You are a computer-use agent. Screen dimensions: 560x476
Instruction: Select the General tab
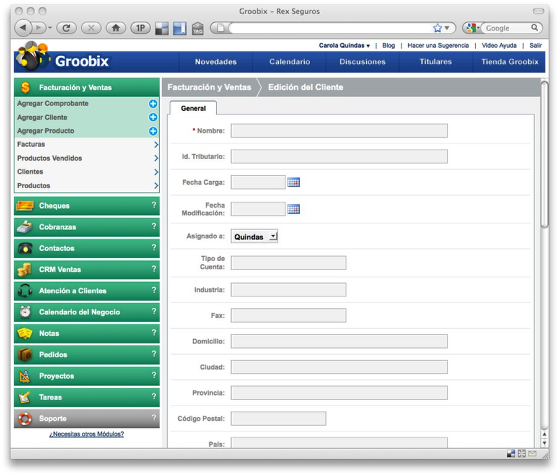click(x=193, y=108)
